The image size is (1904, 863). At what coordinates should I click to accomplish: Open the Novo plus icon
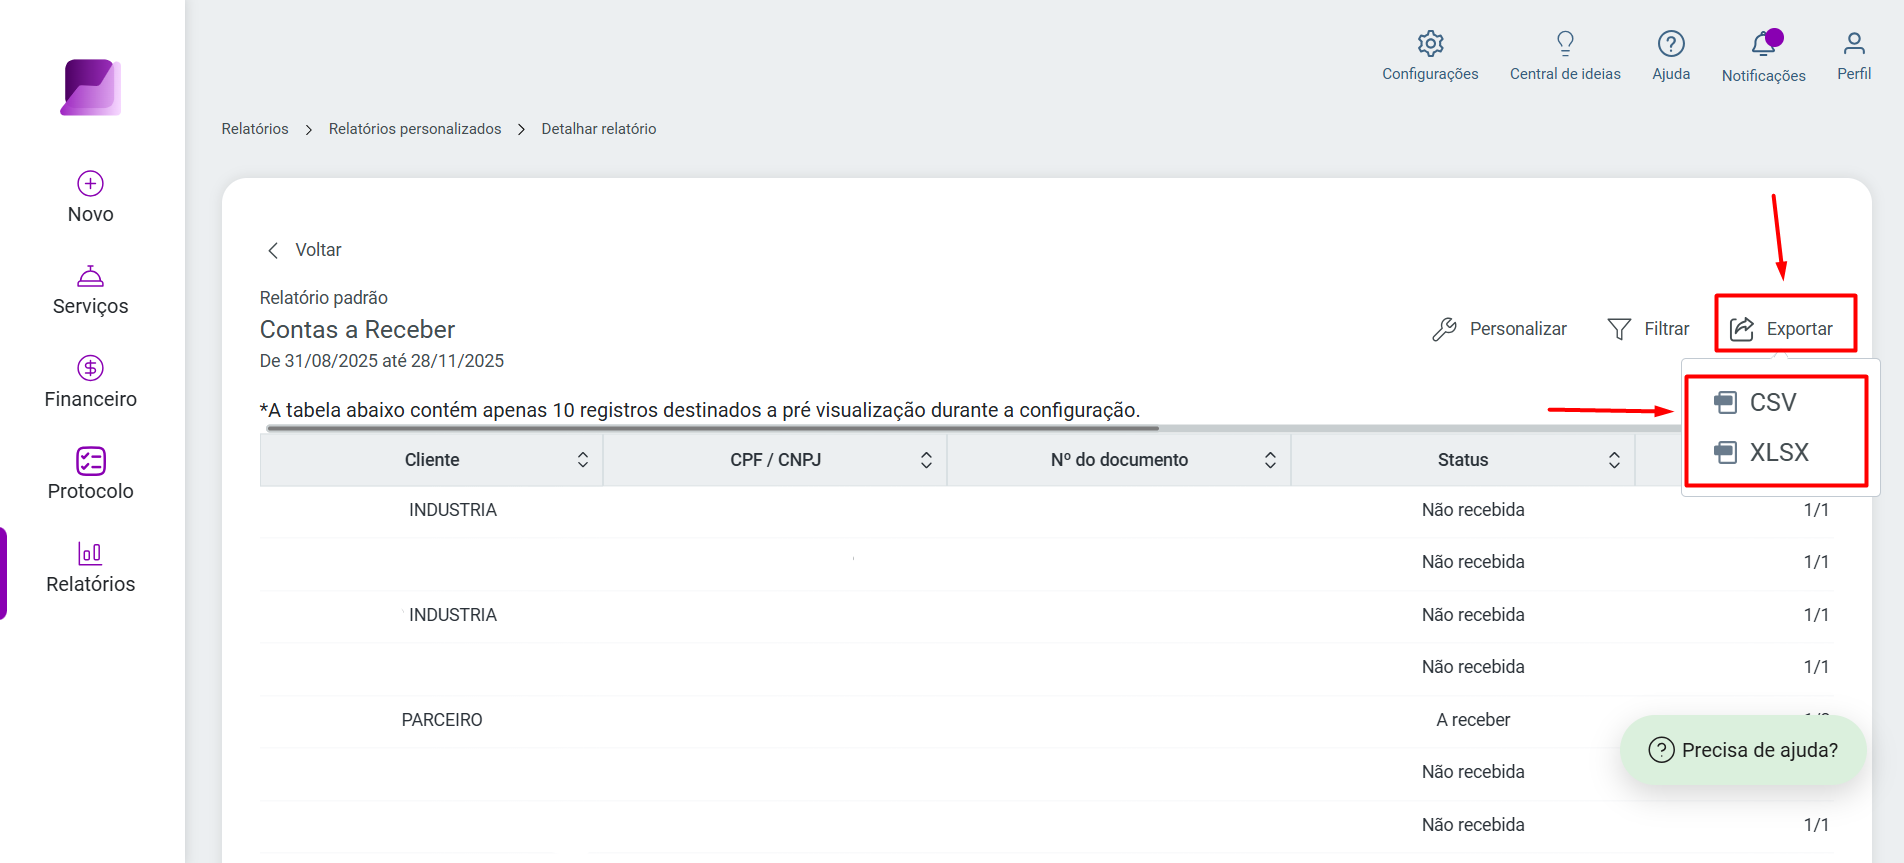(x=91, y=183)
